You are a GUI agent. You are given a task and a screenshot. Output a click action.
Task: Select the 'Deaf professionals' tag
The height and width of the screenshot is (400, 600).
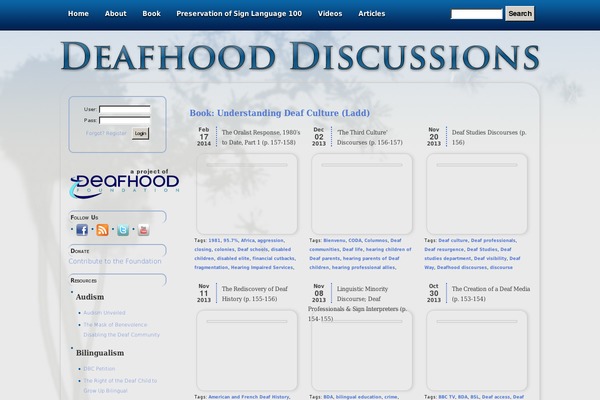point(493,240)
